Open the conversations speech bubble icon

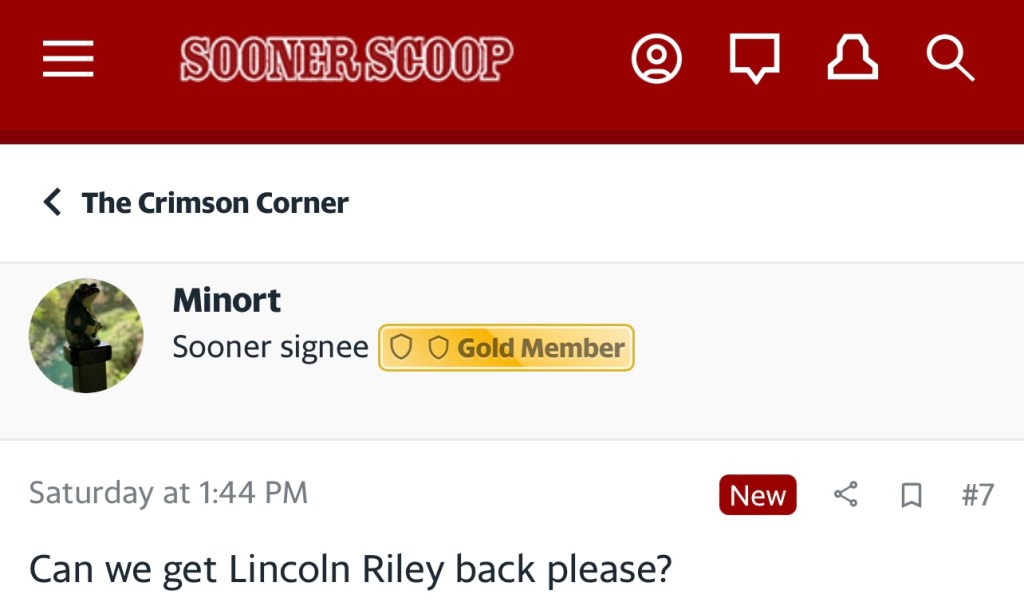pyautogui.click(x=754, y=60)
